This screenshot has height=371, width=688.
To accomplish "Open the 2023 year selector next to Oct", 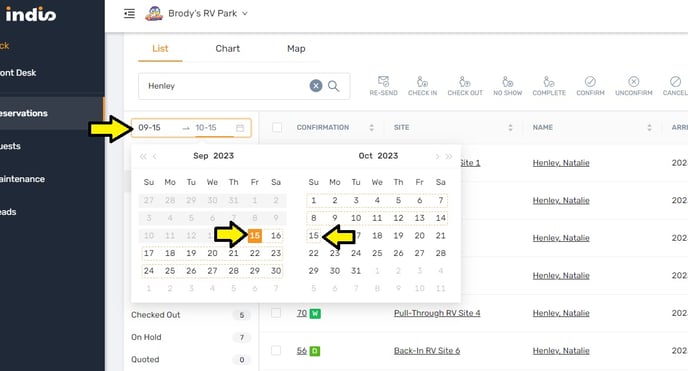I will pyautogui.click(x=388, y=156).
